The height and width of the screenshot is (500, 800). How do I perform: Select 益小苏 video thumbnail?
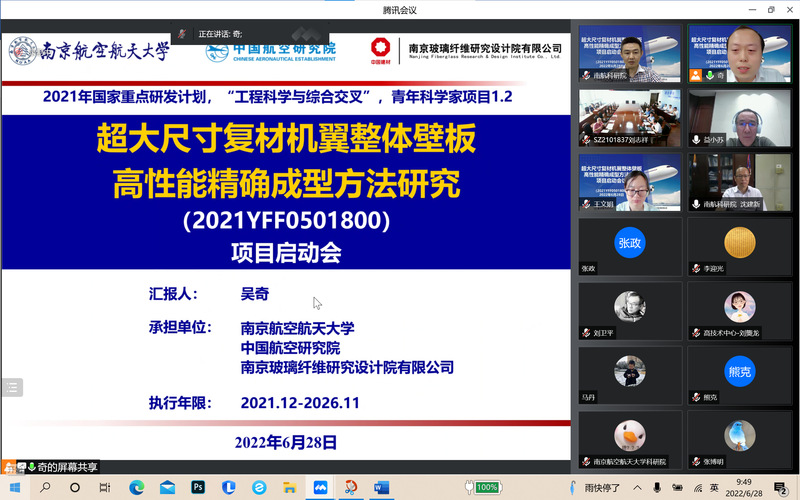pos(739,119)
